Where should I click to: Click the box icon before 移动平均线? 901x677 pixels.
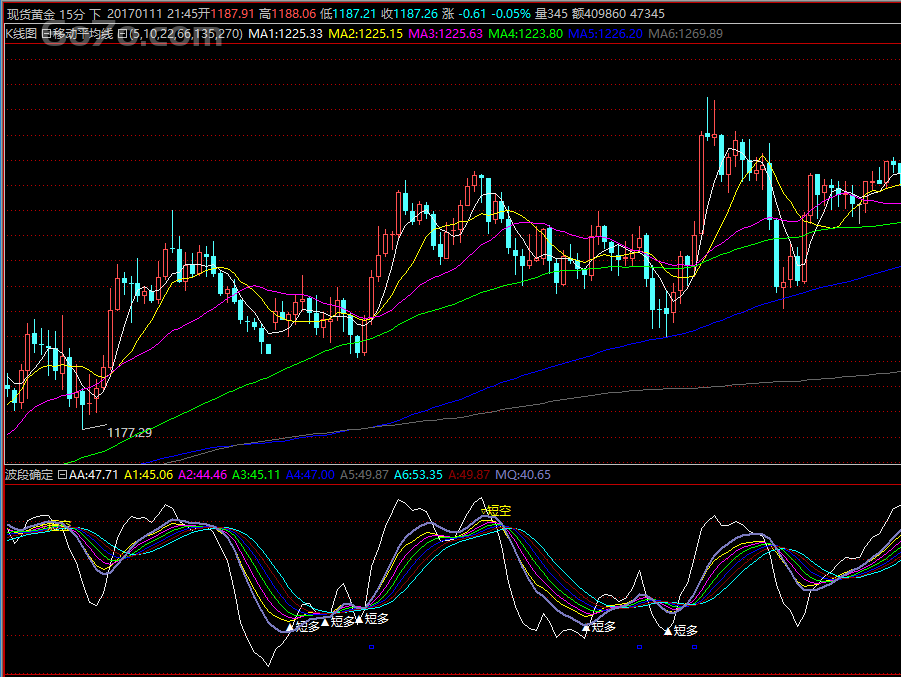click(x=46, y=34)
